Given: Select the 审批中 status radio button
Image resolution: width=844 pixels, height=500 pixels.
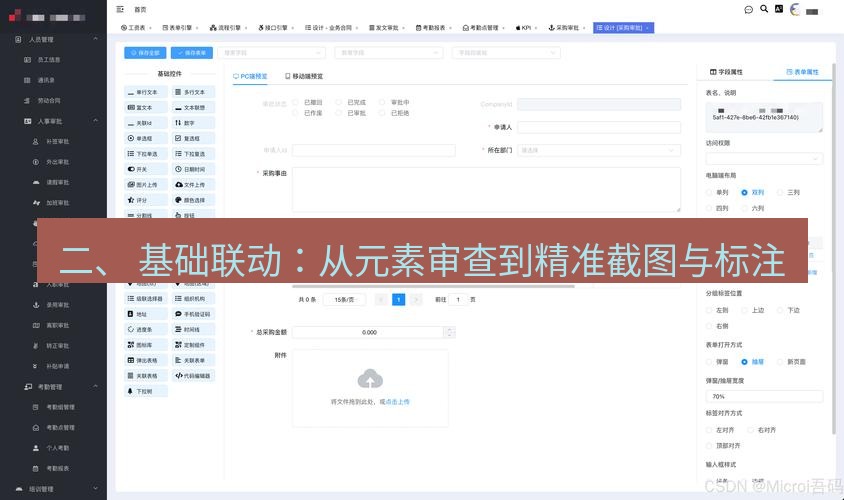Looking at the screenshot, I should coord(382,102).
